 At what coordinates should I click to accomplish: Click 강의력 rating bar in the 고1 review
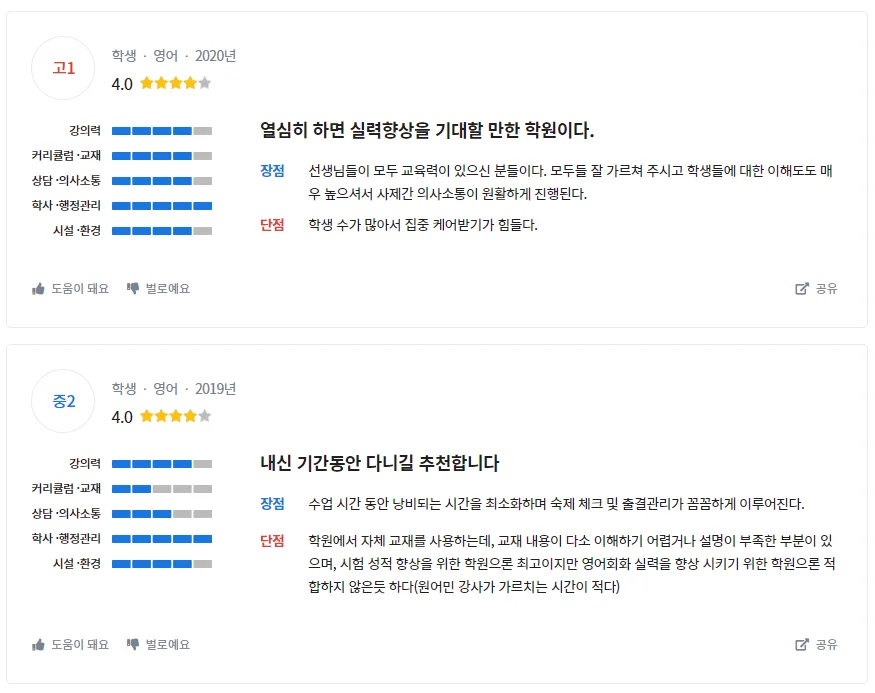click(162, 131)
